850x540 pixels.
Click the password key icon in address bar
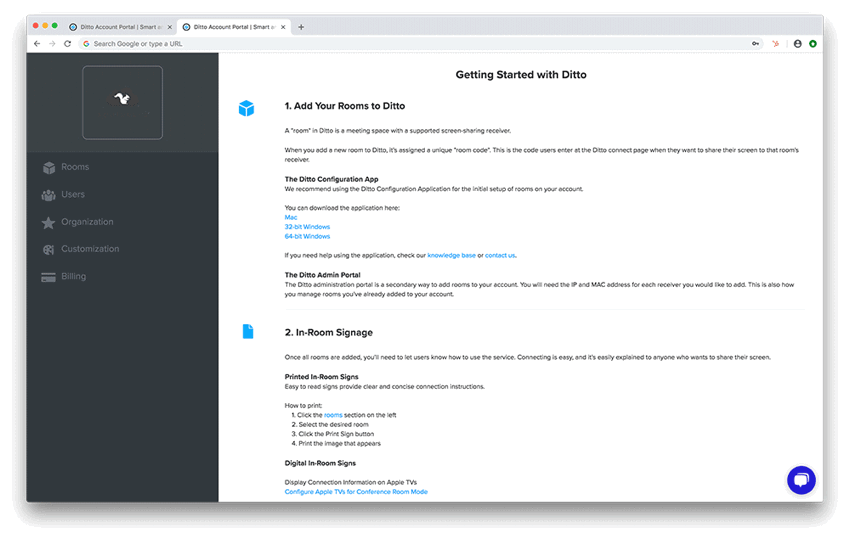pyautogui.click(x=755, y=44)
